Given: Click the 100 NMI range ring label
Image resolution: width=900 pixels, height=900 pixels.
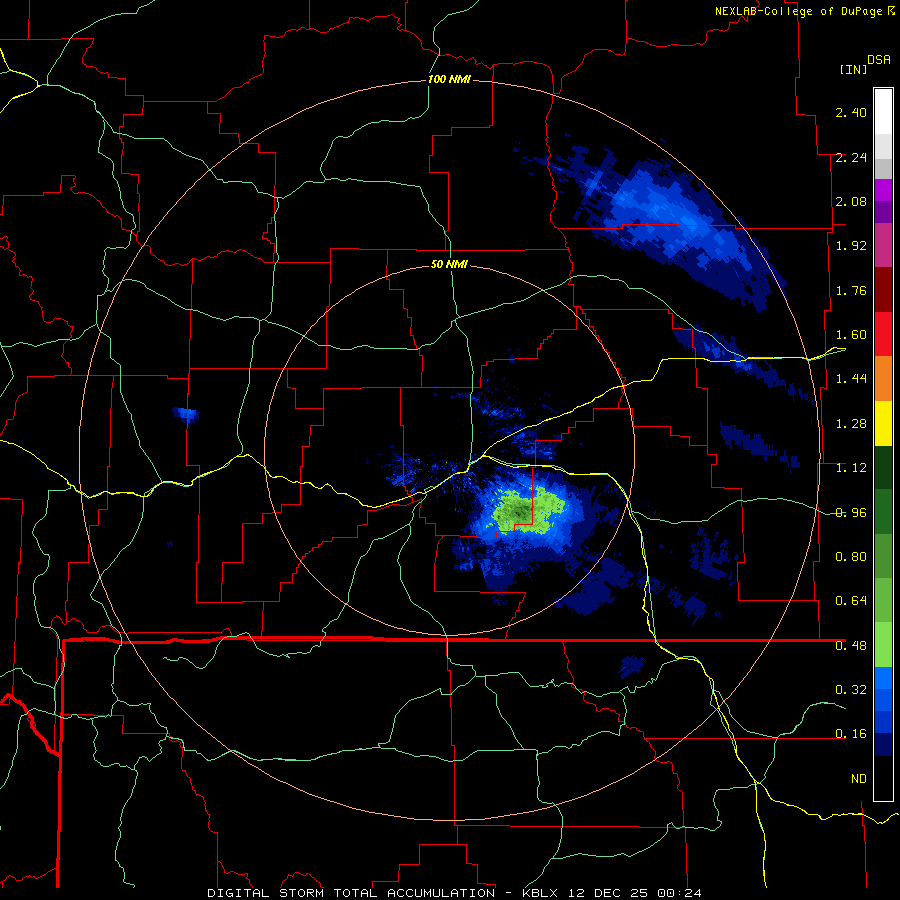Looking at the screenshot, I should (x=449, y=79).
